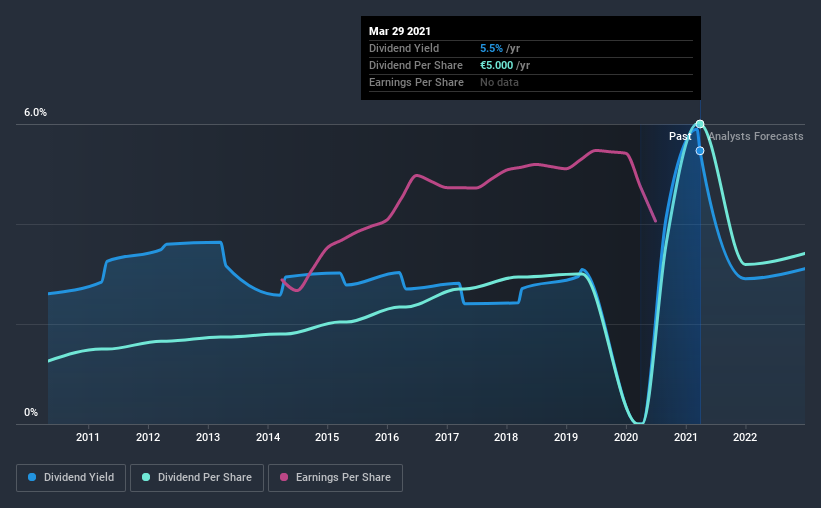
Task: Click the pink Earnings Per Share legend dot
Action: tap(284, 477)
